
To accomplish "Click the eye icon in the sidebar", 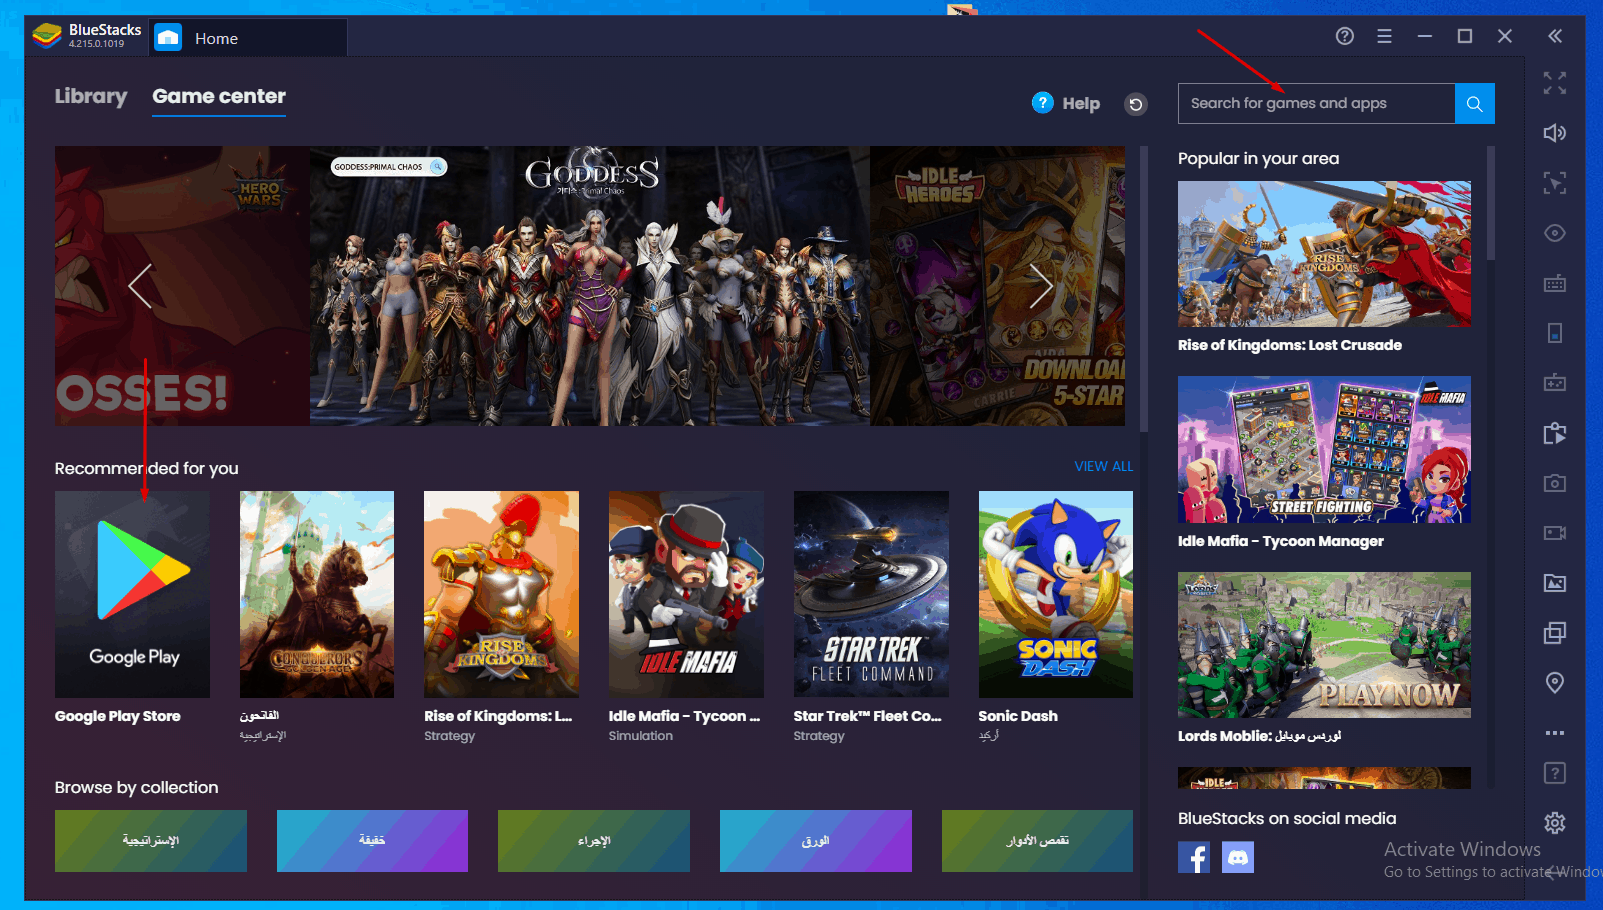I will coord(1554,233).
